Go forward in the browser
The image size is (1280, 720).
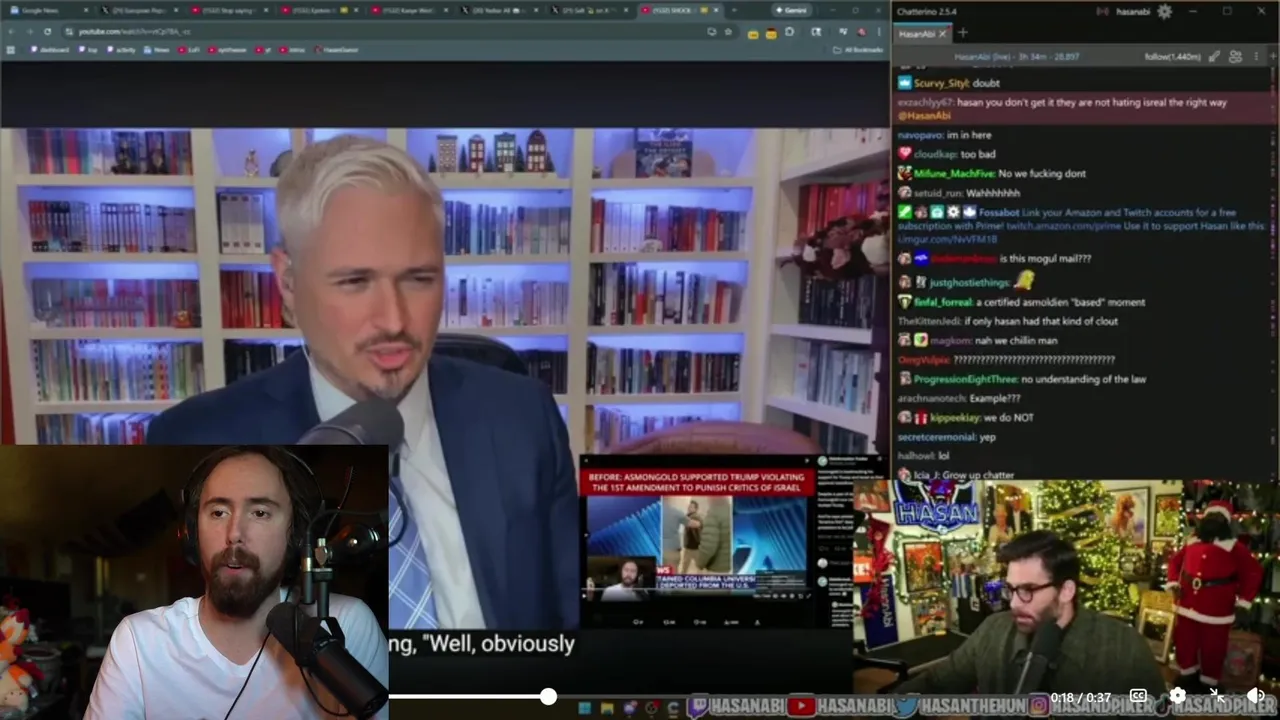29,31
